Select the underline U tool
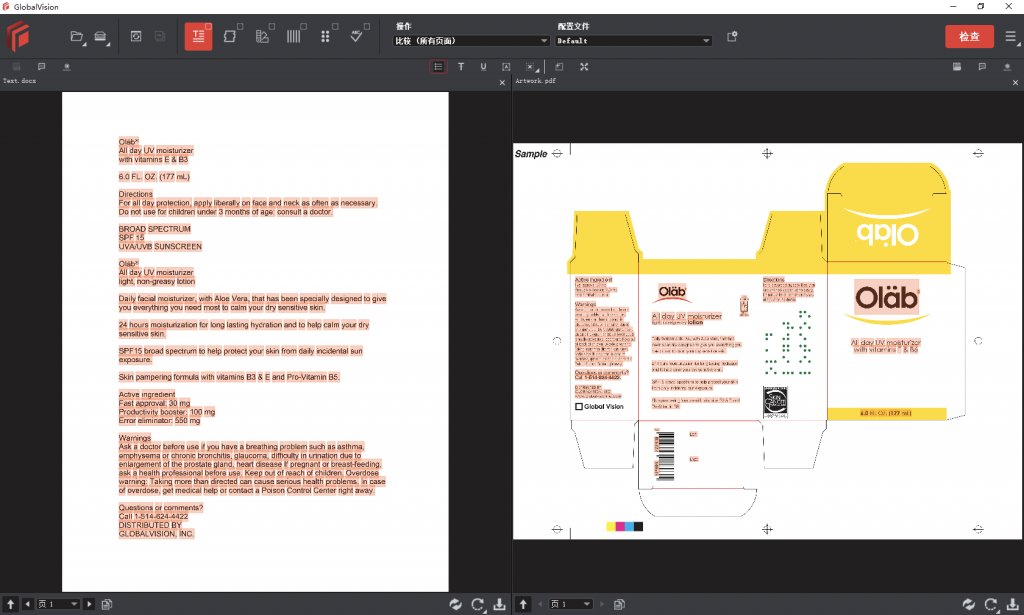Image resolution: width=1024 pixels, height=615 pixels. pos(483,67)
